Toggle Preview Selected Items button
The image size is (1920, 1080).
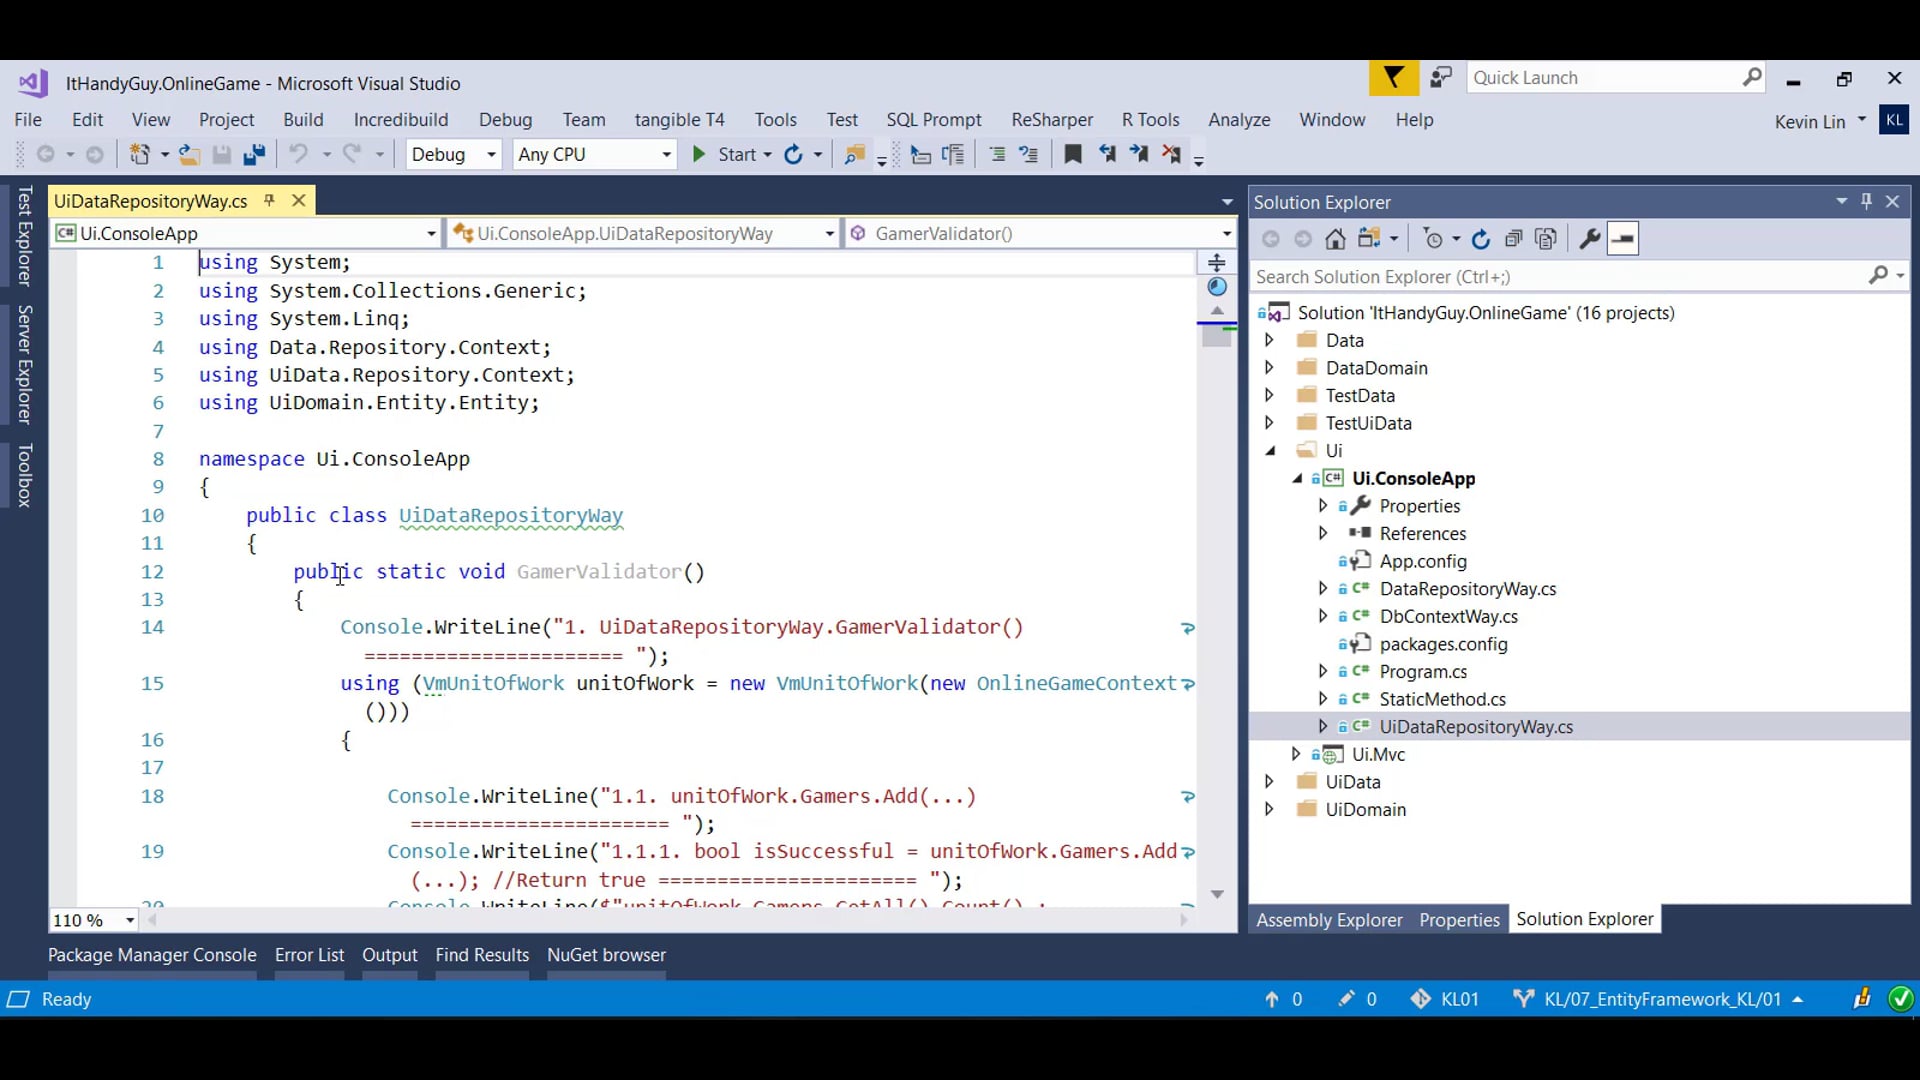click(x=1623, y=239)
